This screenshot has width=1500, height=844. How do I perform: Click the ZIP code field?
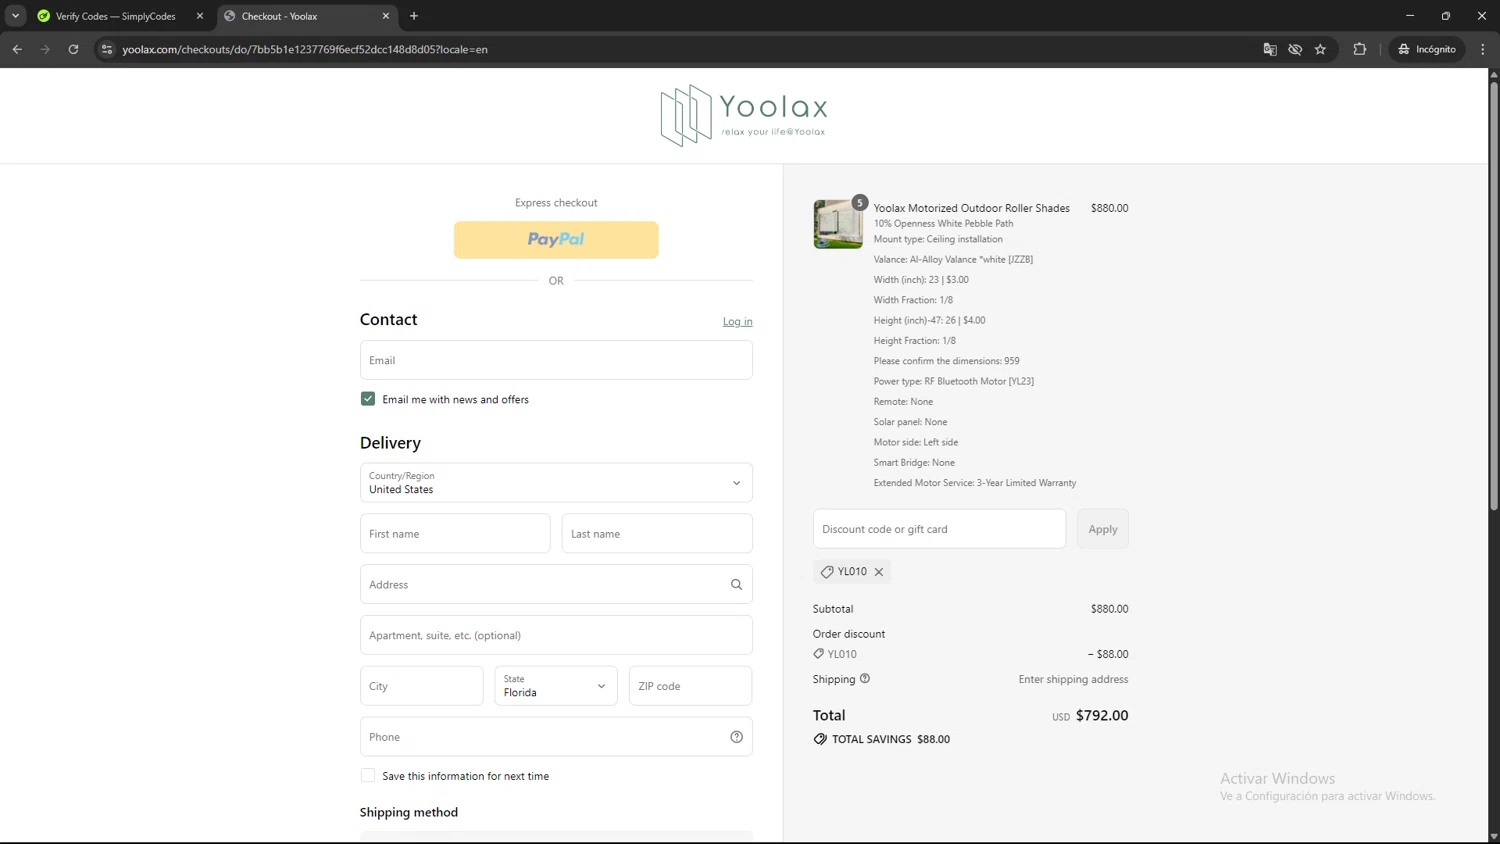pyautogui.click(x=690, y=686)
